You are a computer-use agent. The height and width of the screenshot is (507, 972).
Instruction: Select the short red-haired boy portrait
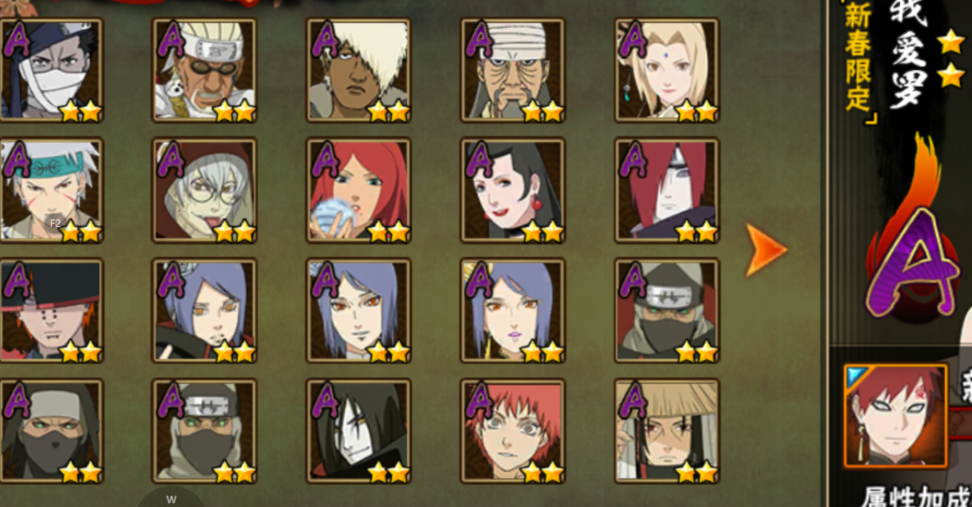click(513, 431)
